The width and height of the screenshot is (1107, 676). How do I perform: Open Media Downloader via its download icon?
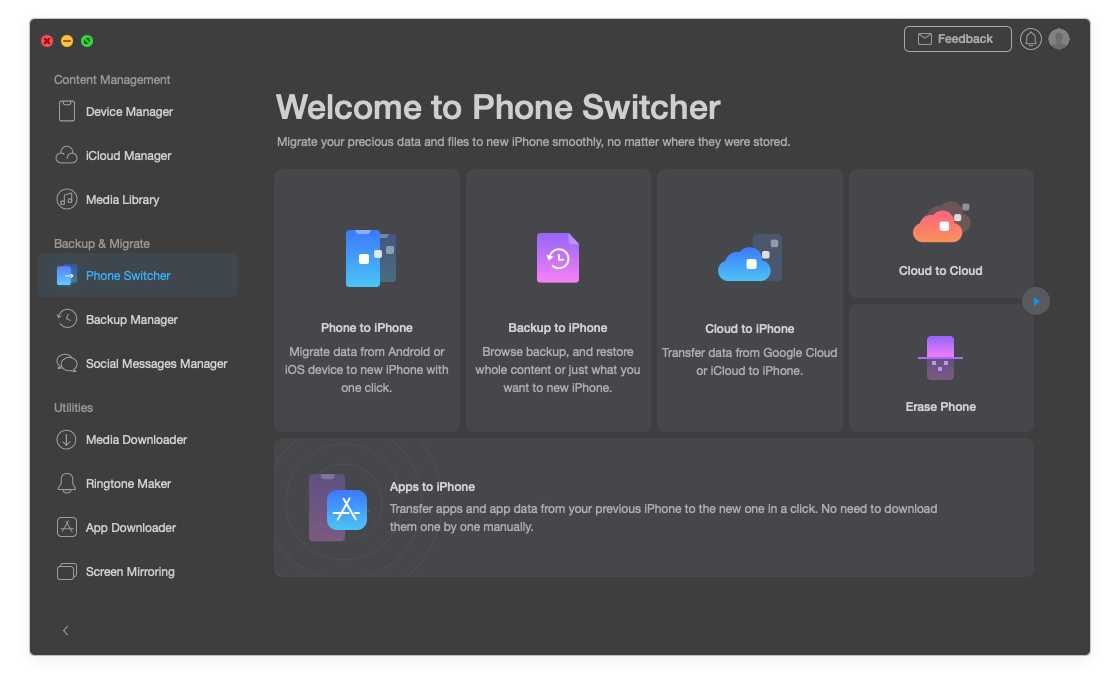67,440
